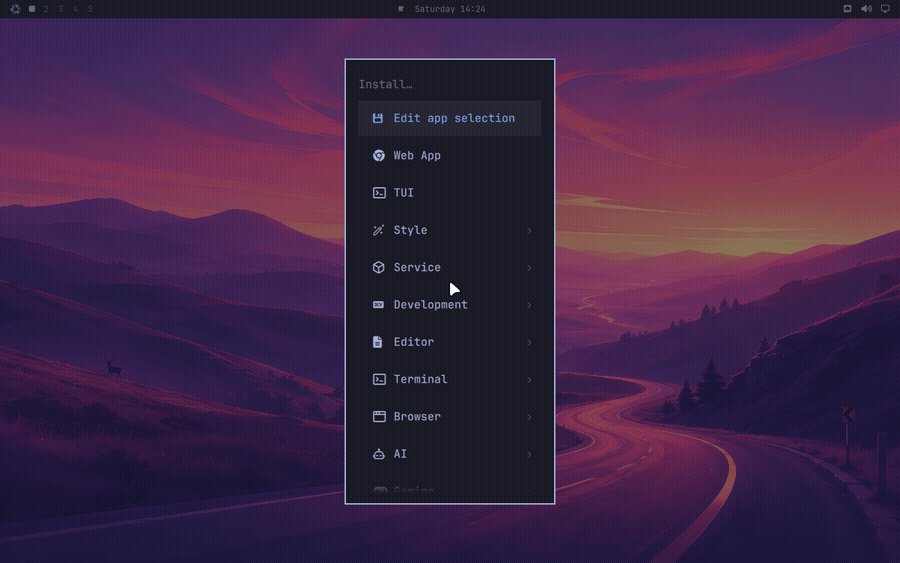Switch to active workspace 1 indicator

32,9
